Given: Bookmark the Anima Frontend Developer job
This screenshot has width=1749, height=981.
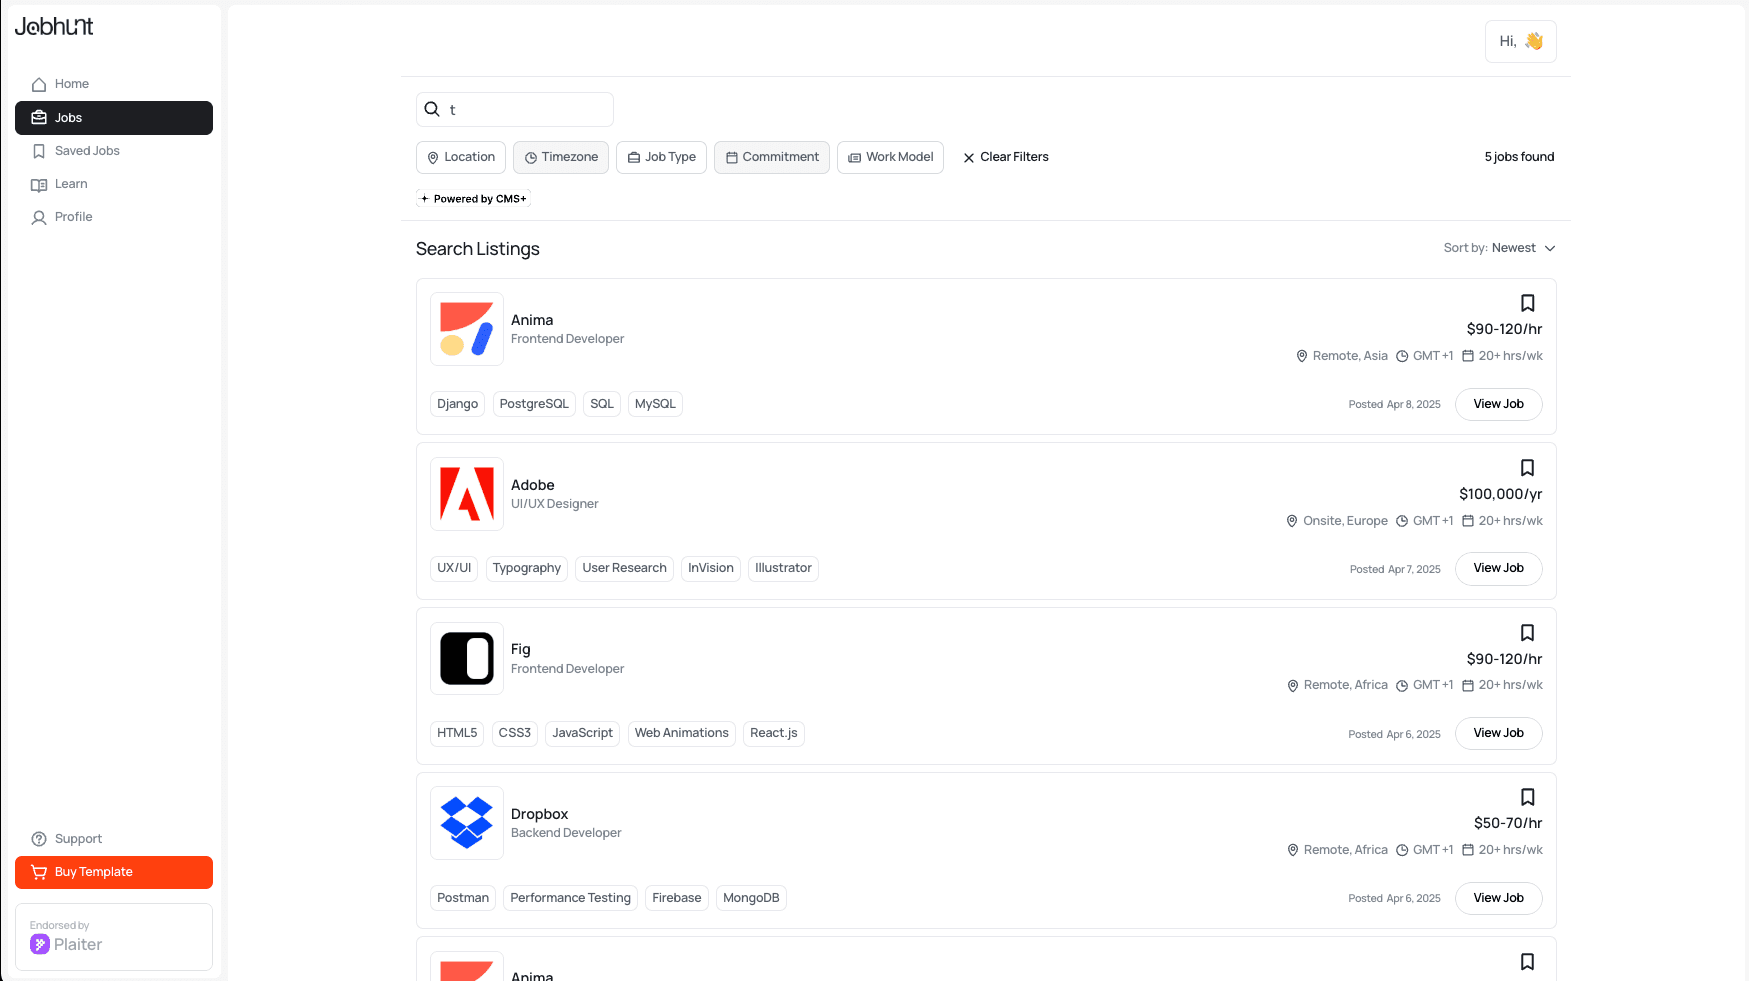Looking at the screenshot, I should [1527, 302].
